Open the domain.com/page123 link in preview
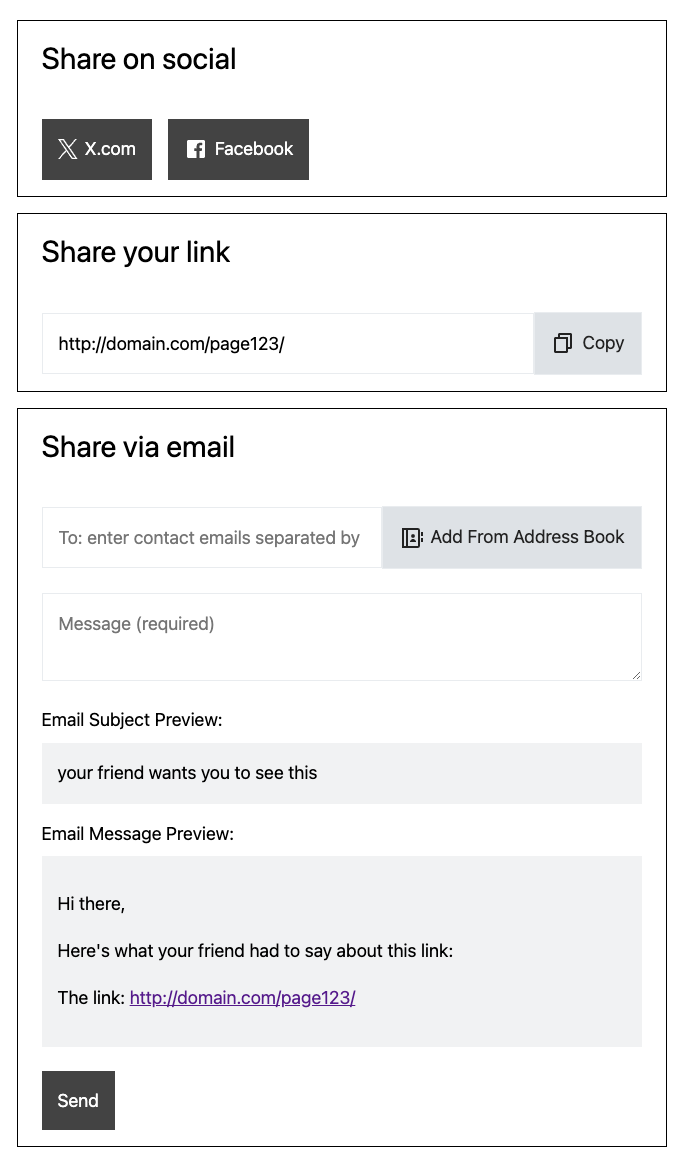 pyautogui.click(x=242, y=998)
